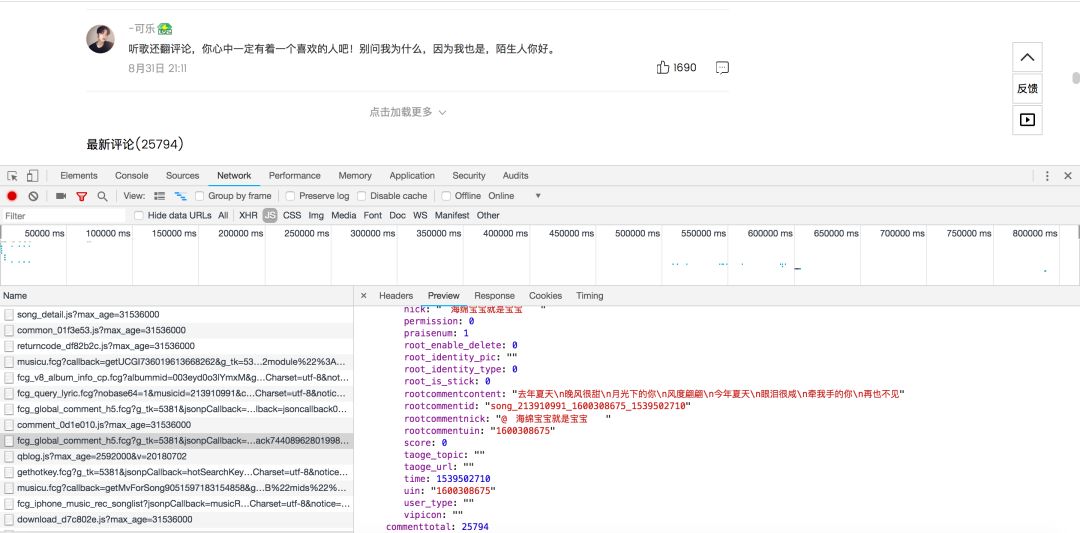Show the waterfall overview icon
The image size is (1080, 533).
click(x=181, y=196)
